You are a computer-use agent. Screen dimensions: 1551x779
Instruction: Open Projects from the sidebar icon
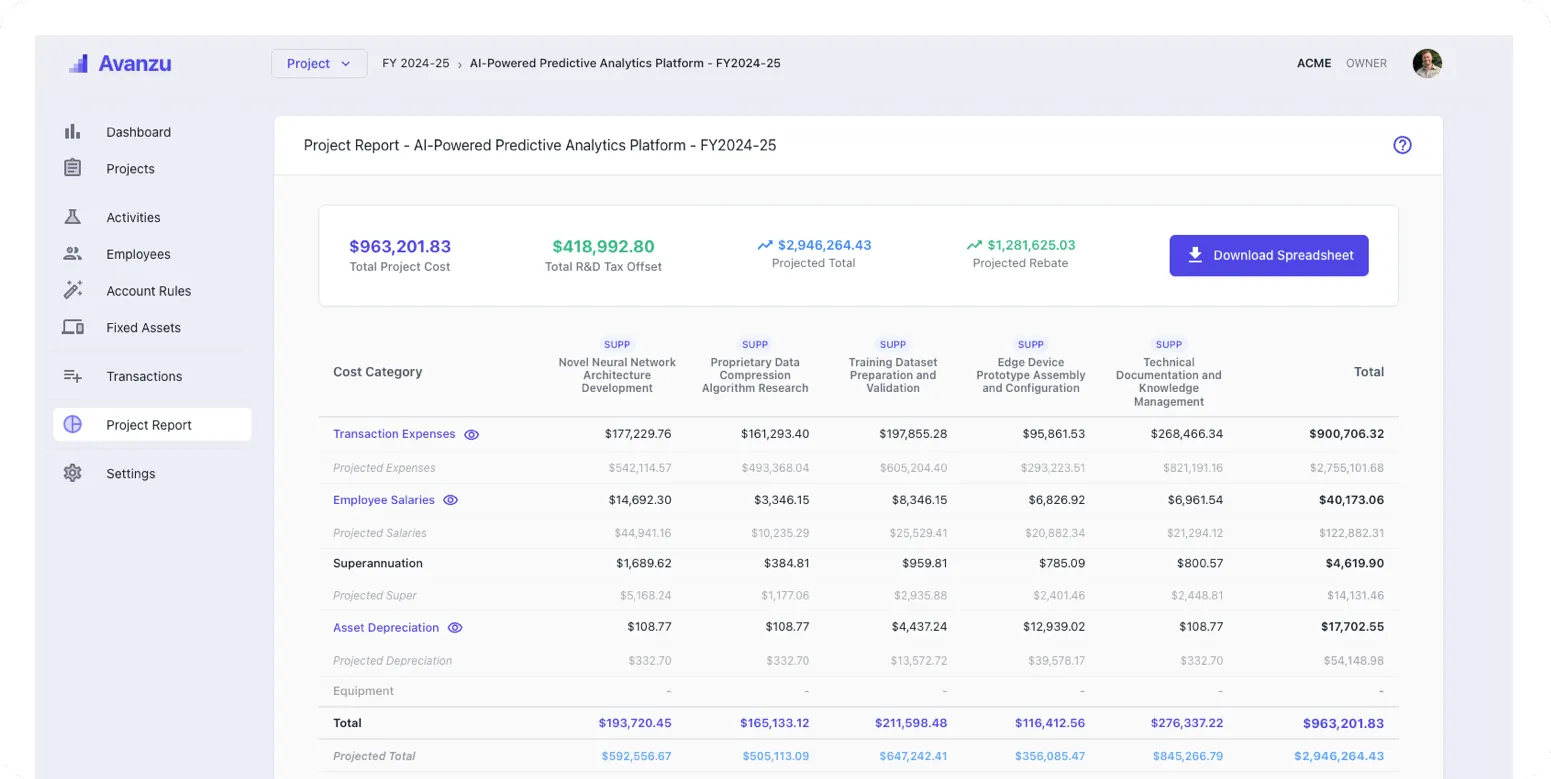coord(72,168)
